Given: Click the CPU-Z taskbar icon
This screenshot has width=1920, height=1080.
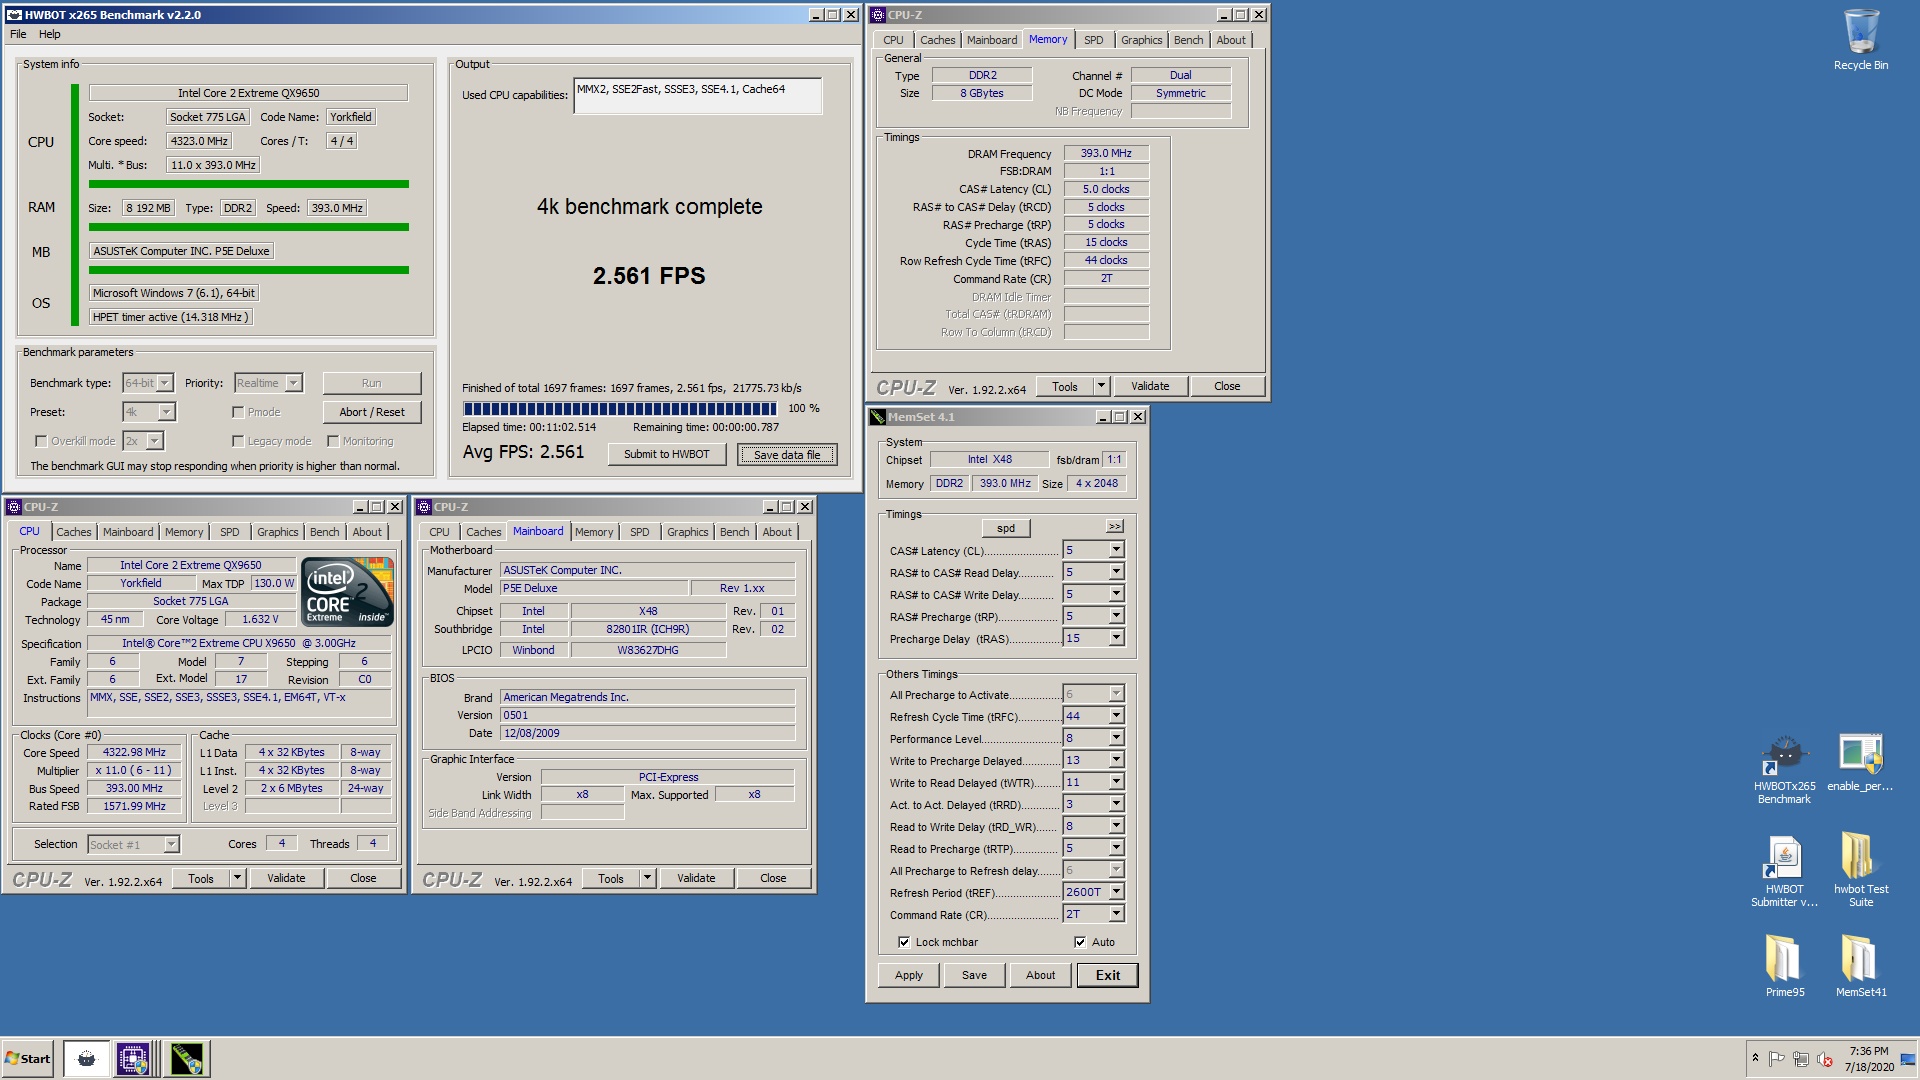Looking at the screenshot, I should pos(132,1058).
